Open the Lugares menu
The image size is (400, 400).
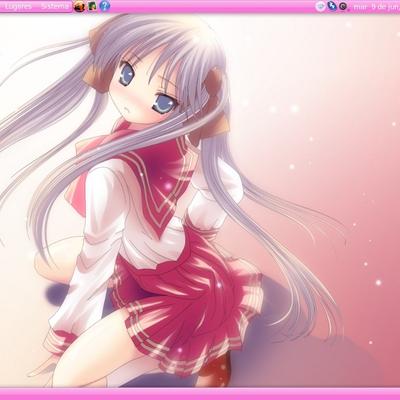pyautogui.click(x=18, y=6)
